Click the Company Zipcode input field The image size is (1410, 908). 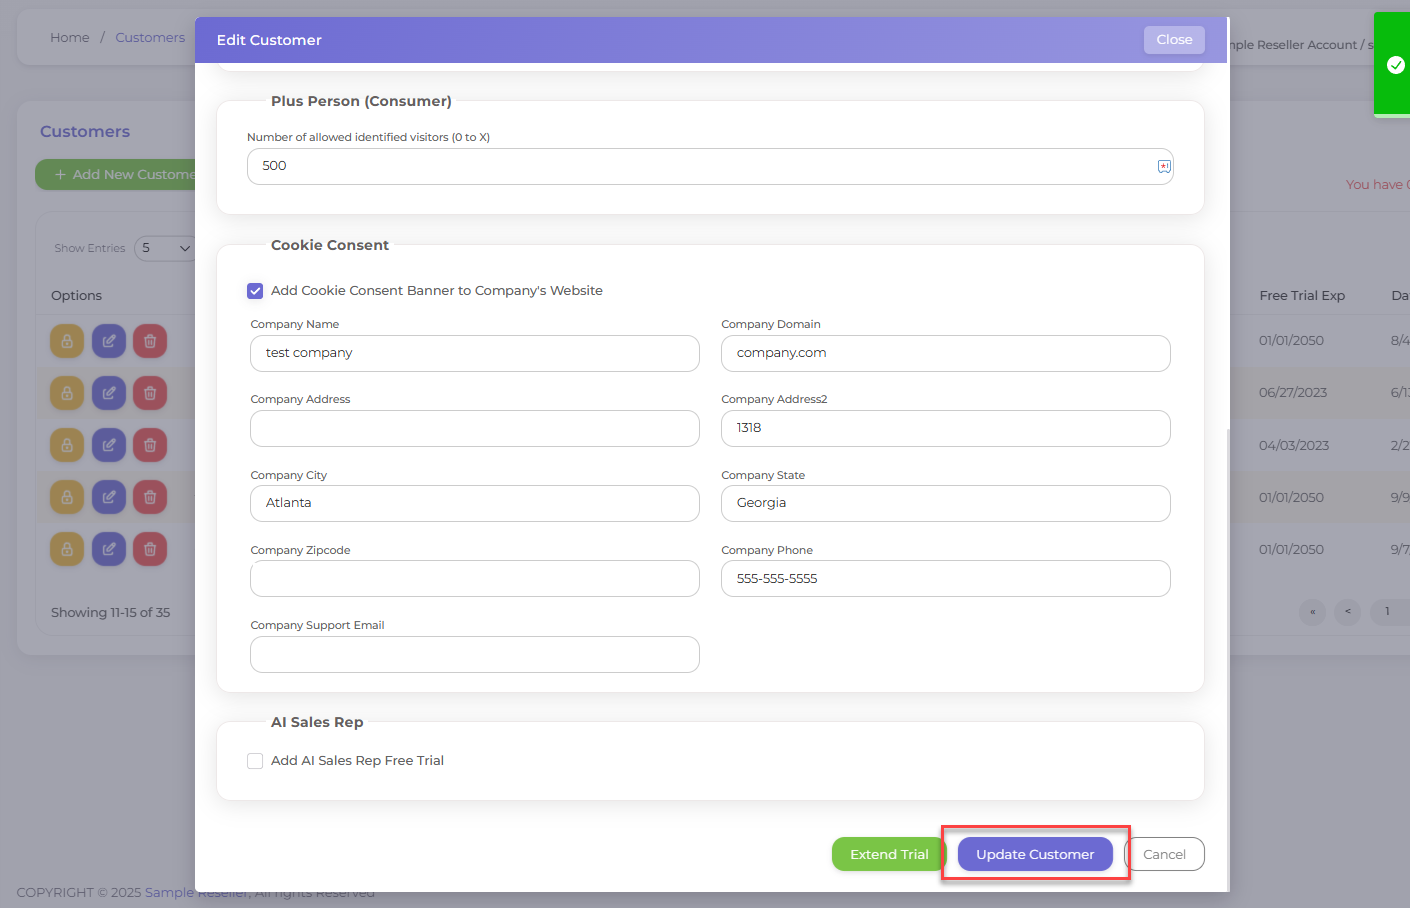(x=474, y=579)
